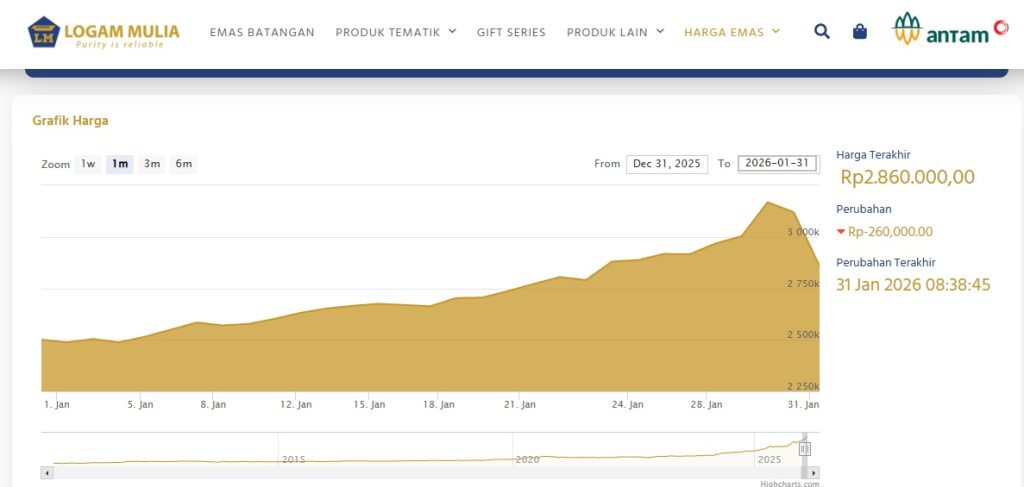
Task: Open the shopping bag cart icon
Action: coord(860,32)
